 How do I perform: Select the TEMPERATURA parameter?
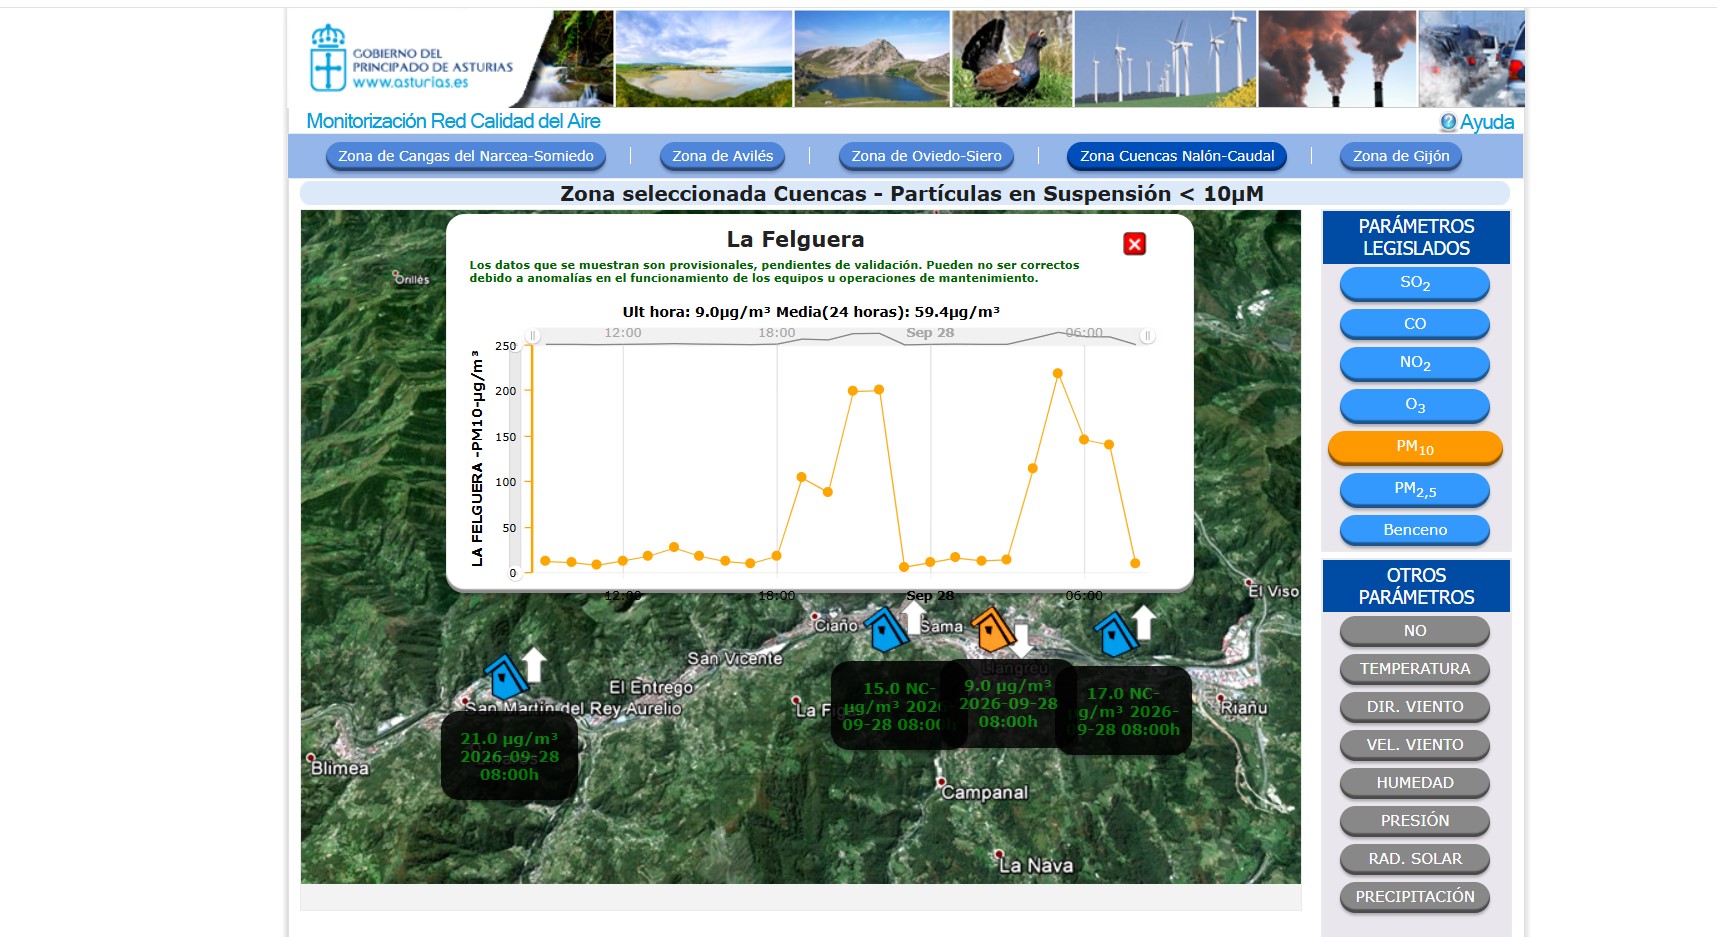click(1415, 669)
